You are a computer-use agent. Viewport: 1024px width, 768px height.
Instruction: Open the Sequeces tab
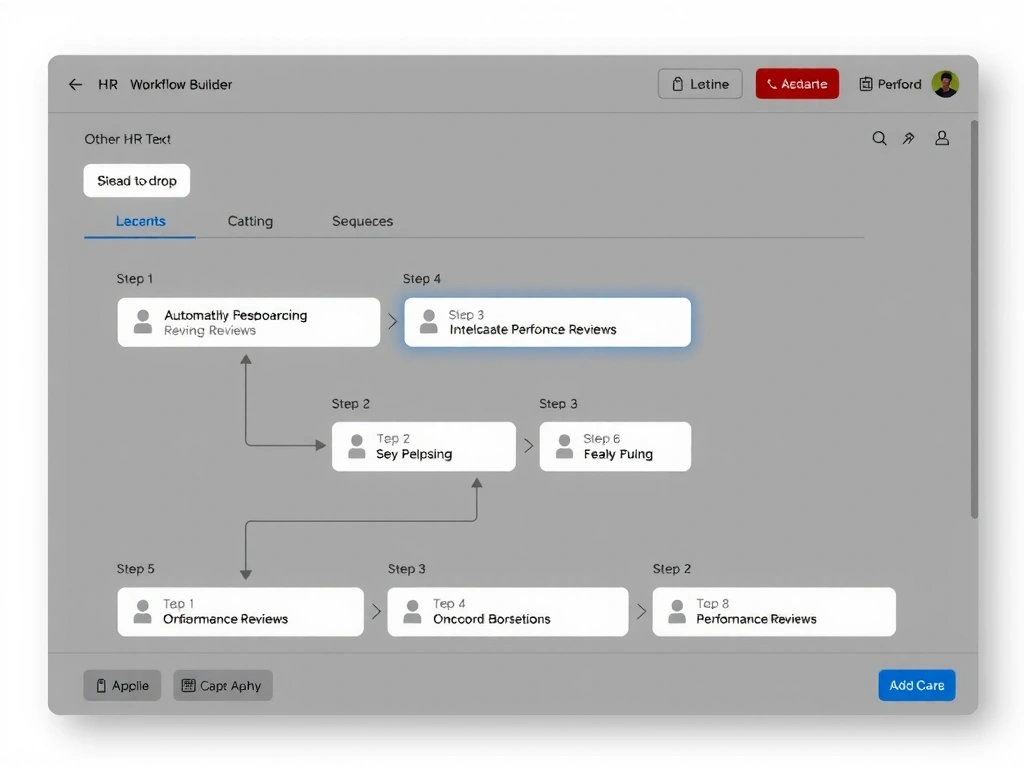pos(362,221)
